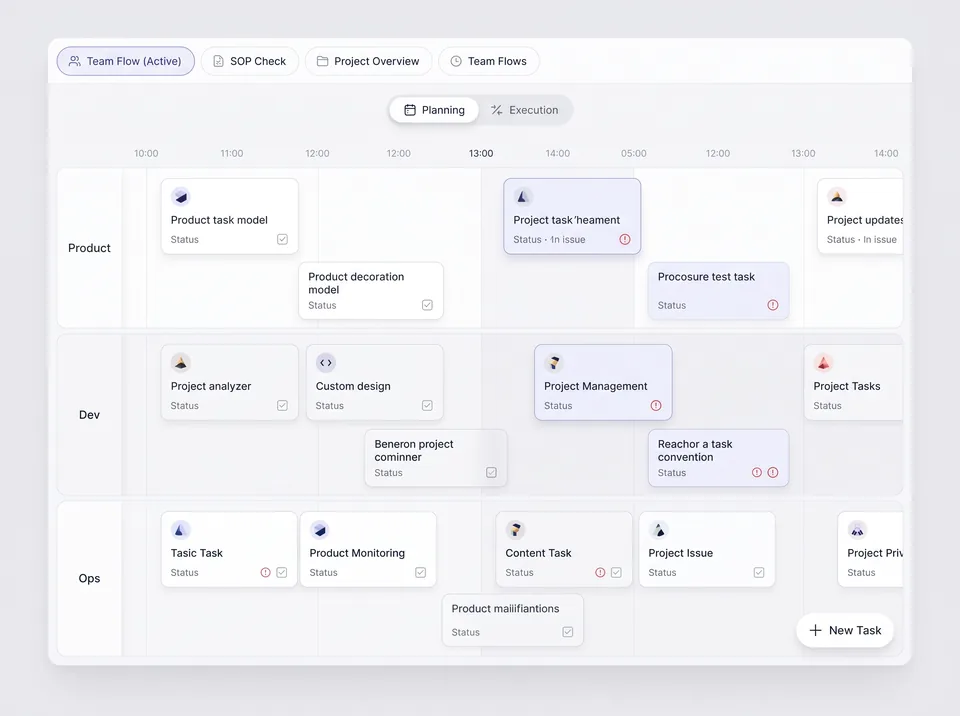Switch to the Execution view
The height and width of the screenshot is (716, 960).
point(525,110)
